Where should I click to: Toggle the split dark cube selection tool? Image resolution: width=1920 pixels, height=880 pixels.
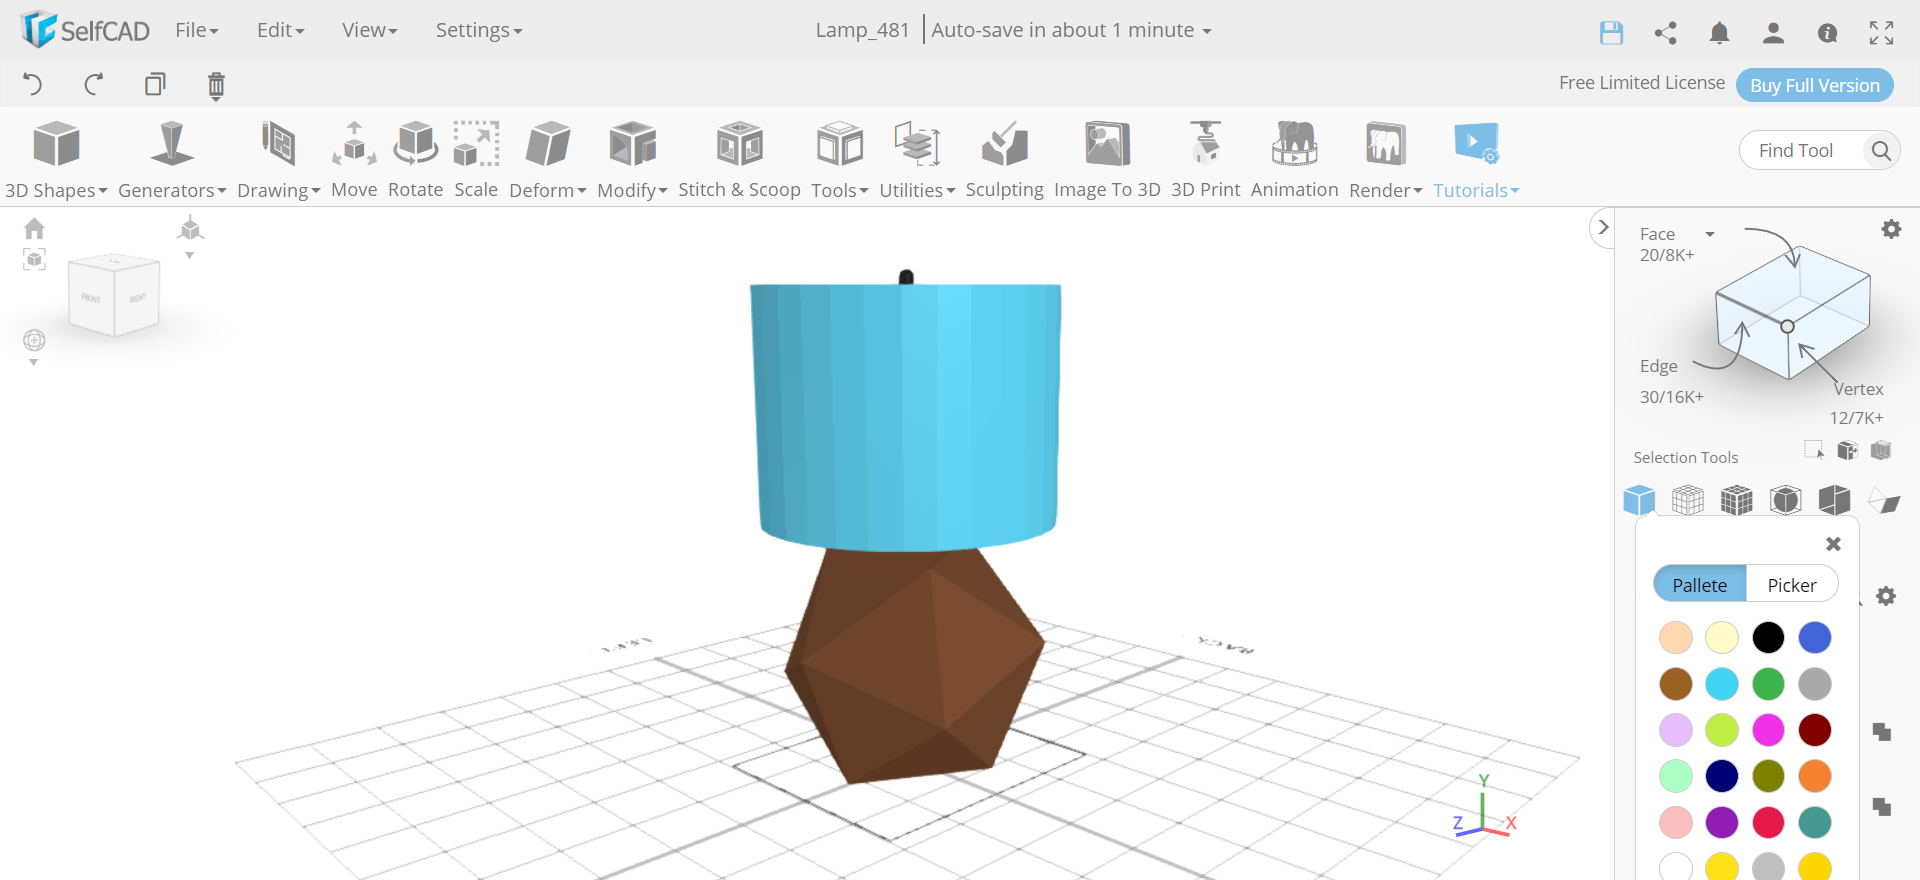(1835, 499)
